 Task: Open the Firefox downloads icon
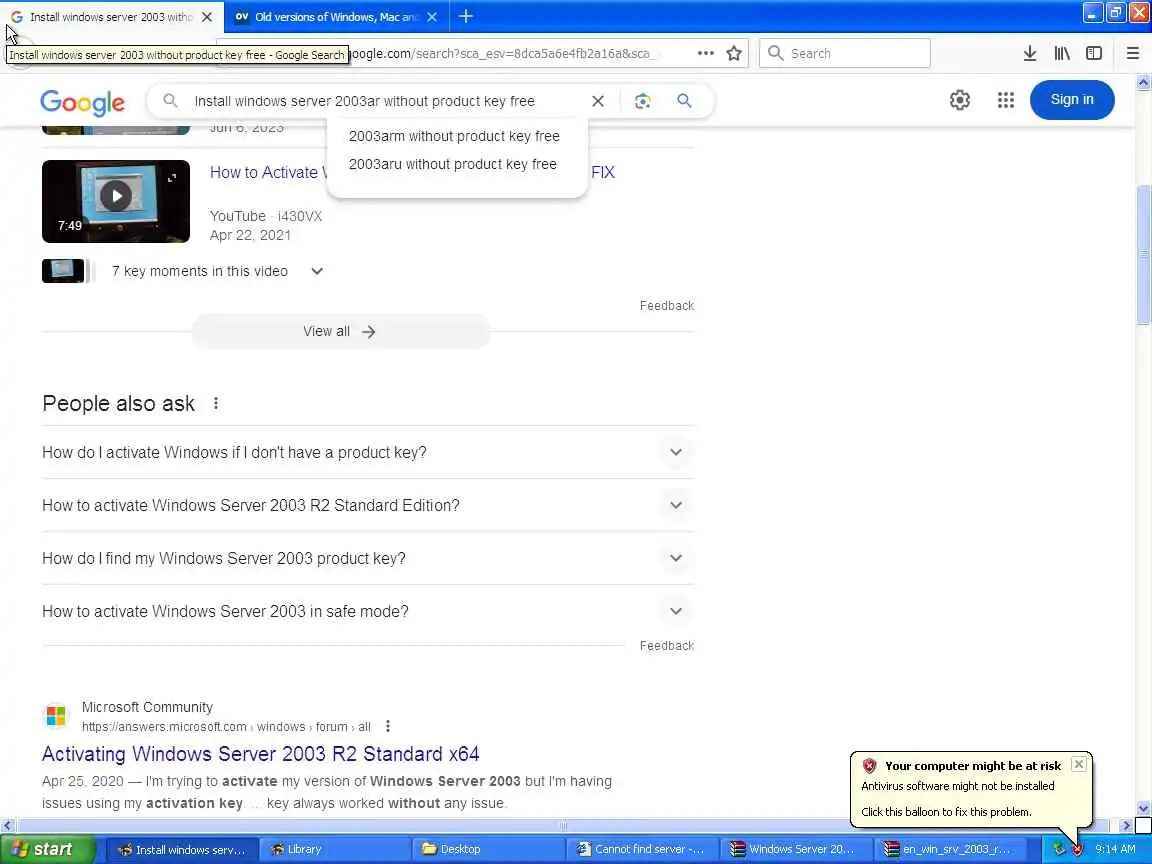click(1029, 53)
